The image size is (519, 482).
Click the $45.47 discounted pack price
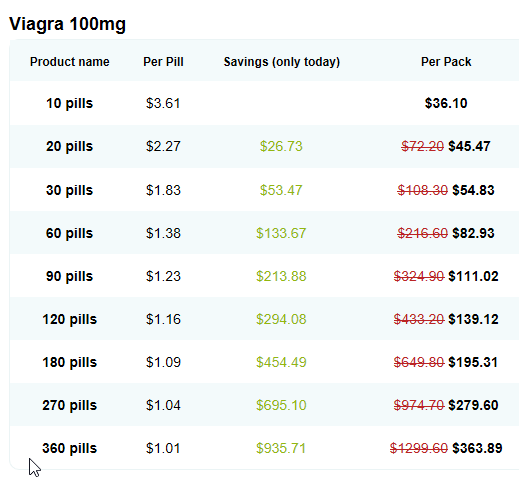[x=469, y=146]
